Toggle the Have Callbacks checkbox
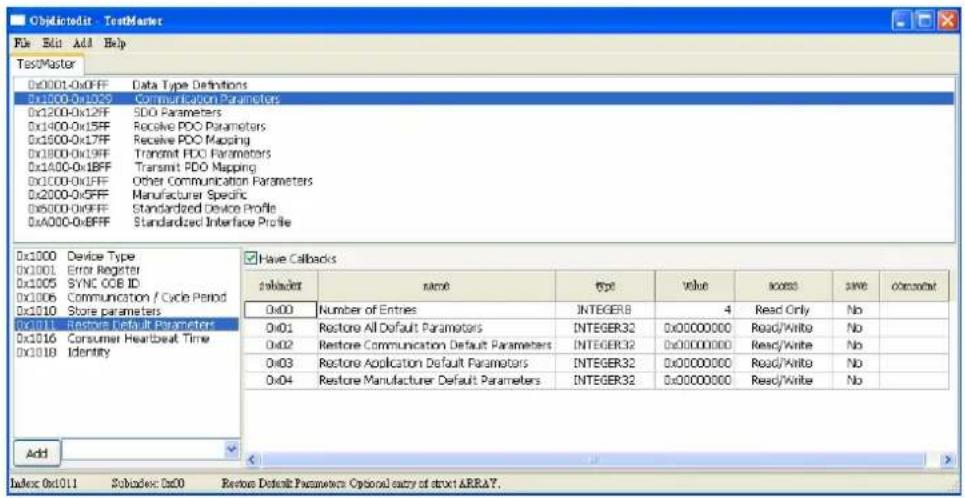 coord(250,259)
